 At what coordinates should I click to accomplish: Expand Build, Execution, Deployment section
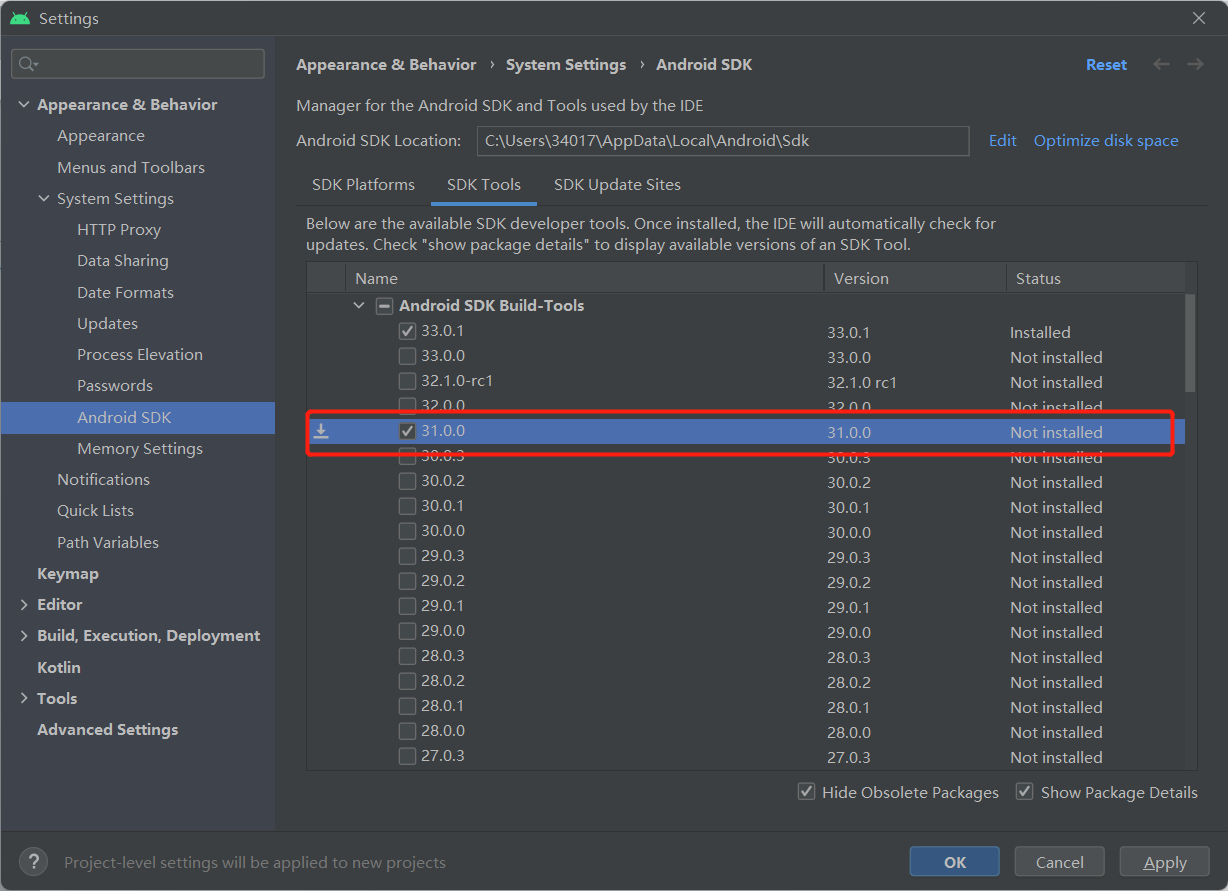click(24, 636)
